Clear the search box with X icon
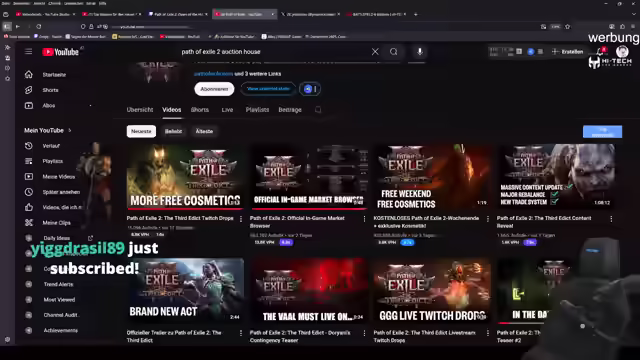Image resolution: width=640 pixels, height=360 pixels. [375, 52]
